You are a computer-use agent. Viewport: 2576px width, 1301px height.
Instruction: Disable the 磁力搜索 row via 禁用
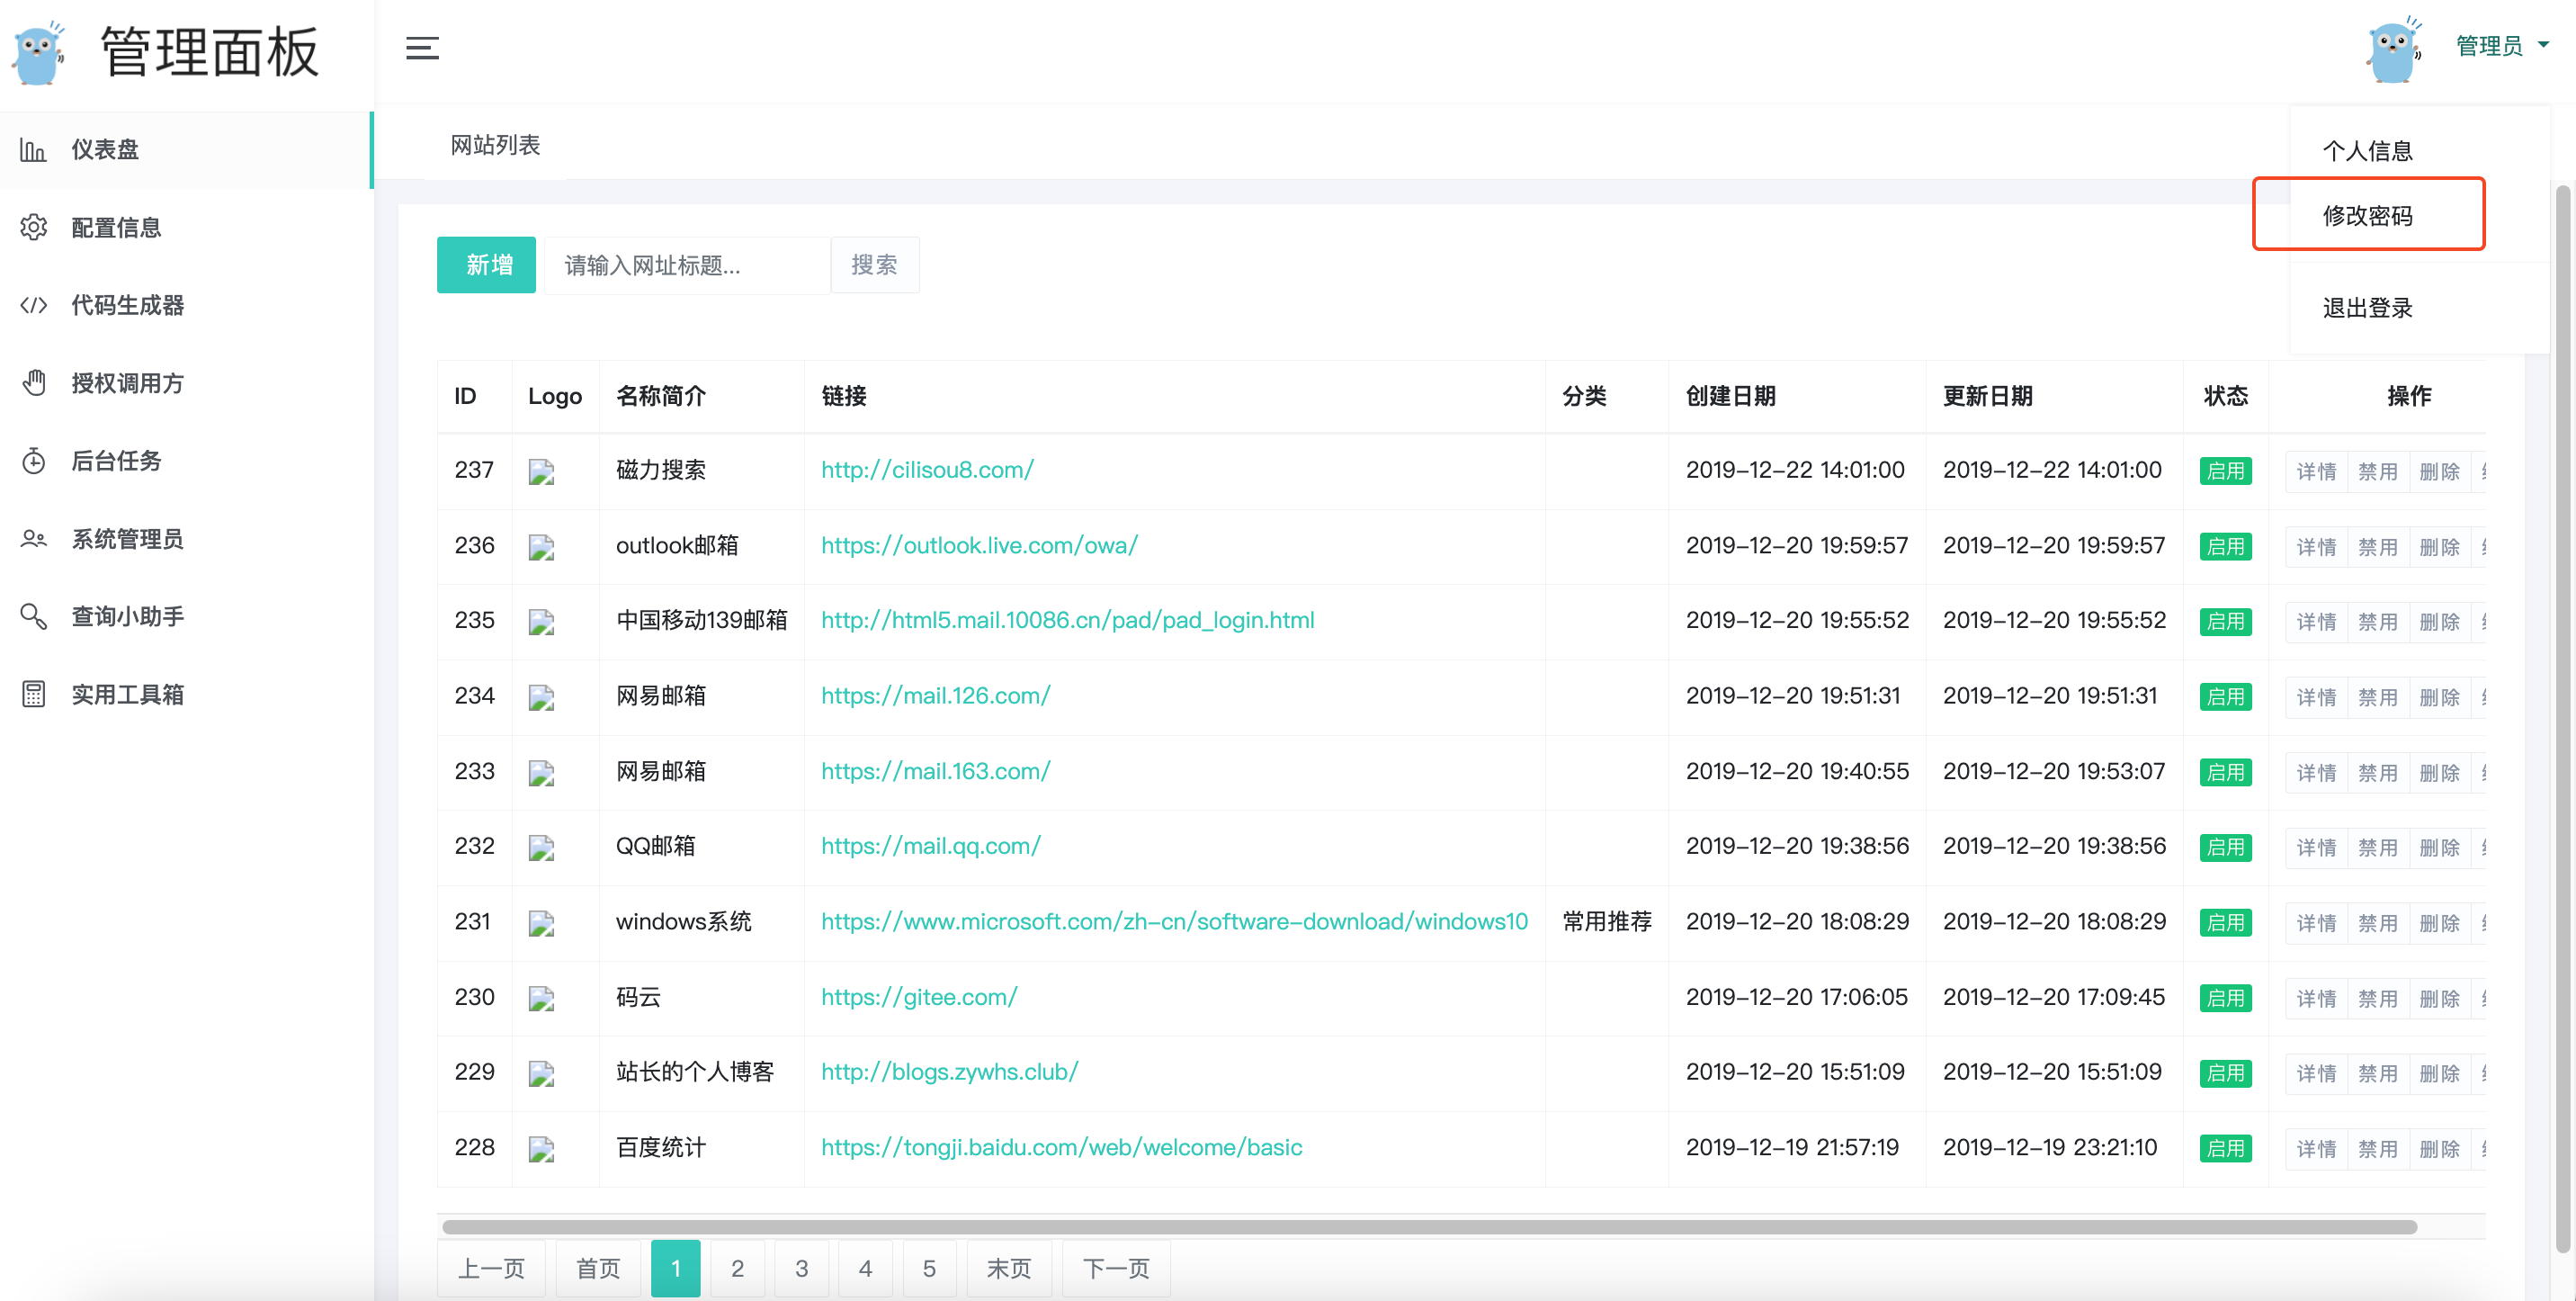tap(2377, 471)
